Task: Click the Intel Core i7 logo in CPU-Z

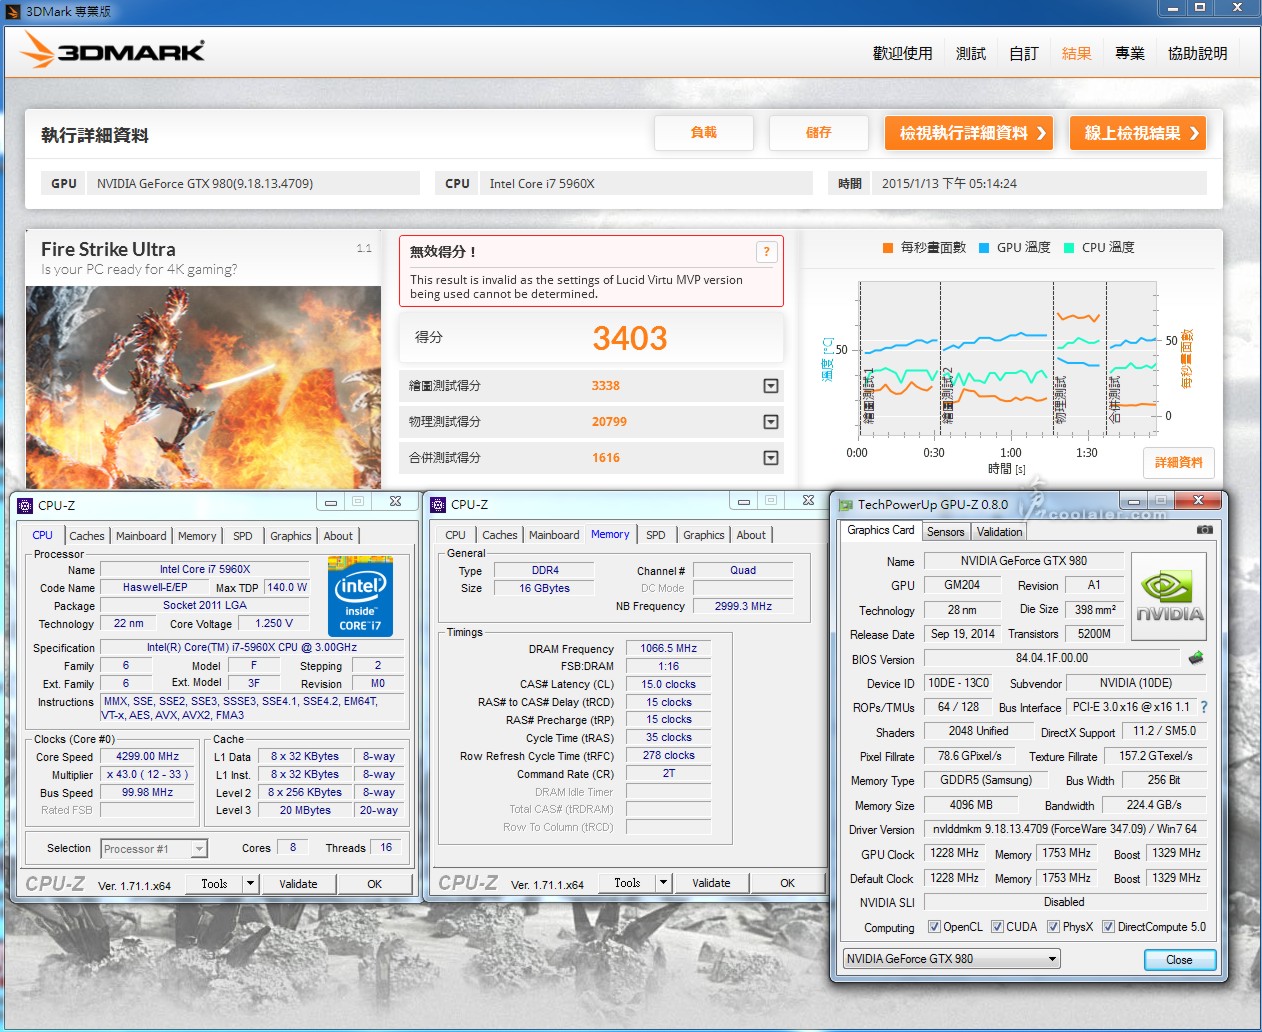Action: point(360,596)
